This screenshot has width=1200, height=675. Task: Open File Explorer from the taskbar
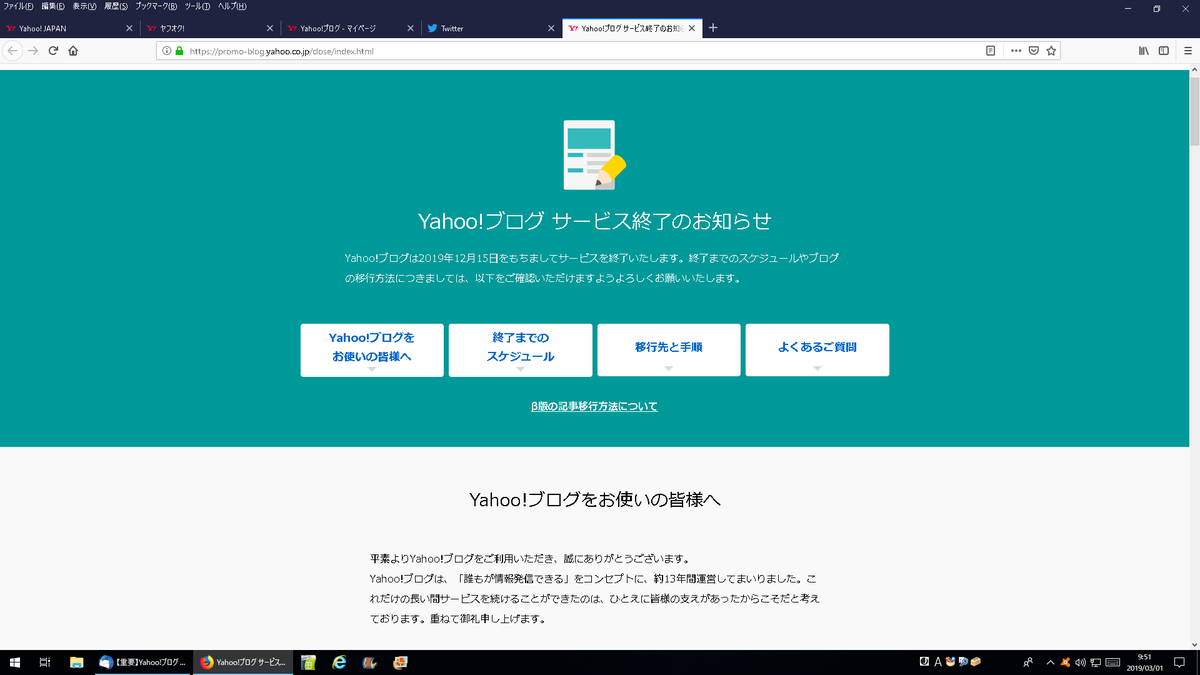(76, 662)
